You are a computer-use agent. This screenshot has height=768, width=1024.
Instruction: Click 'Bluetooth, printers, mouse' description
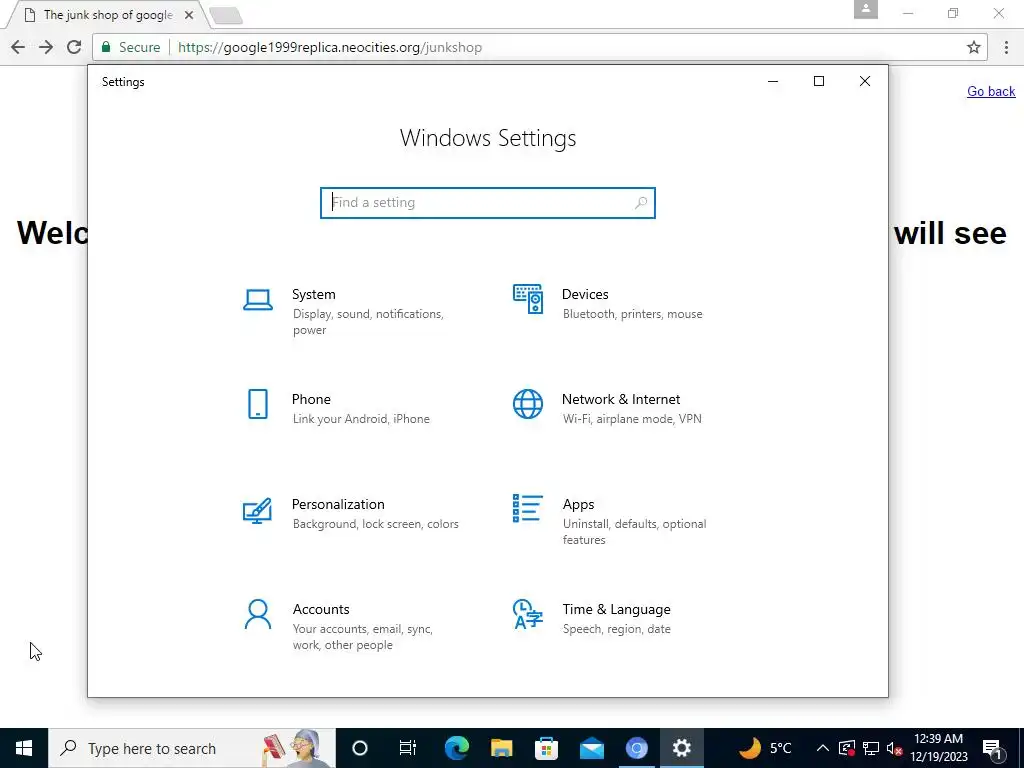tap(633, 314)
